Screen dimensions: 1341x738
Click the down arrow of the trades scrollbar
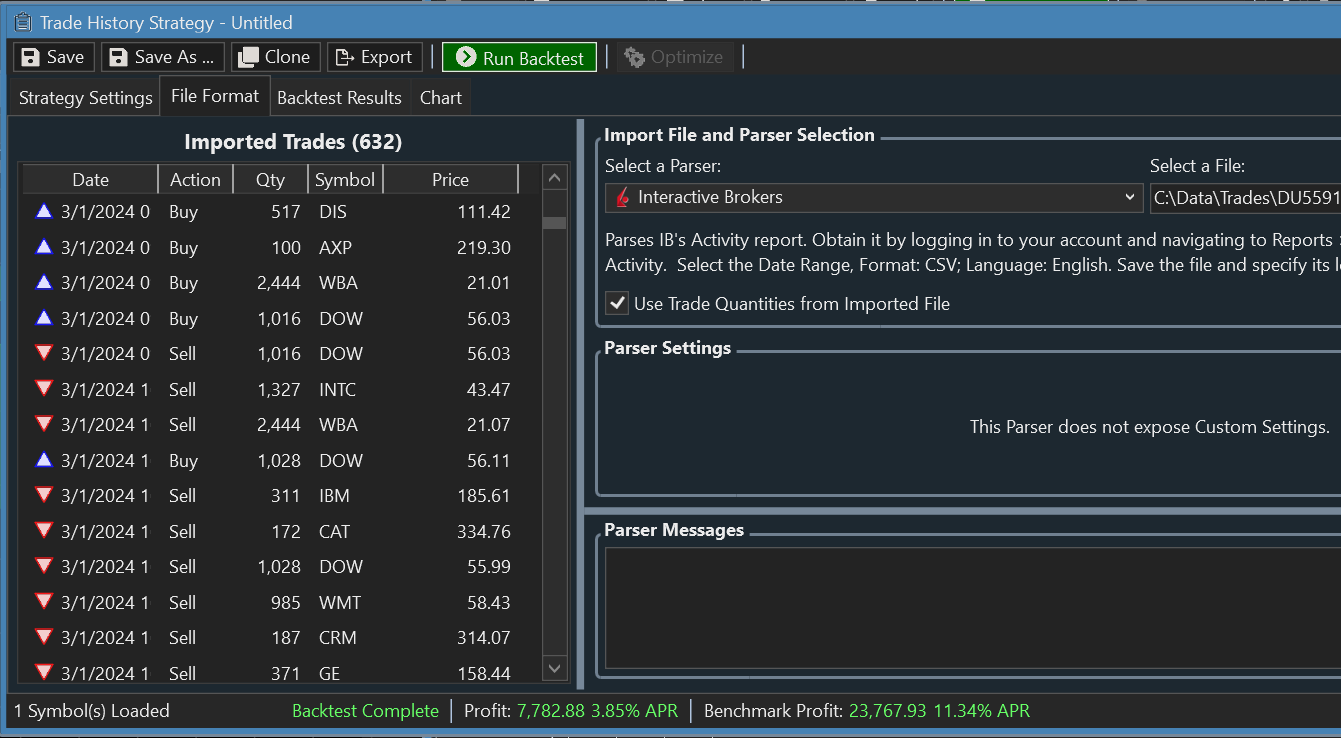[554, 667]
